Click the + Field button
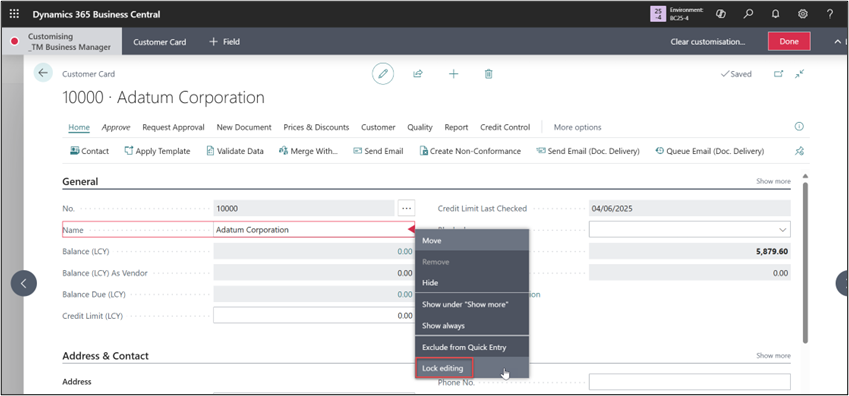 click(224, 42)
